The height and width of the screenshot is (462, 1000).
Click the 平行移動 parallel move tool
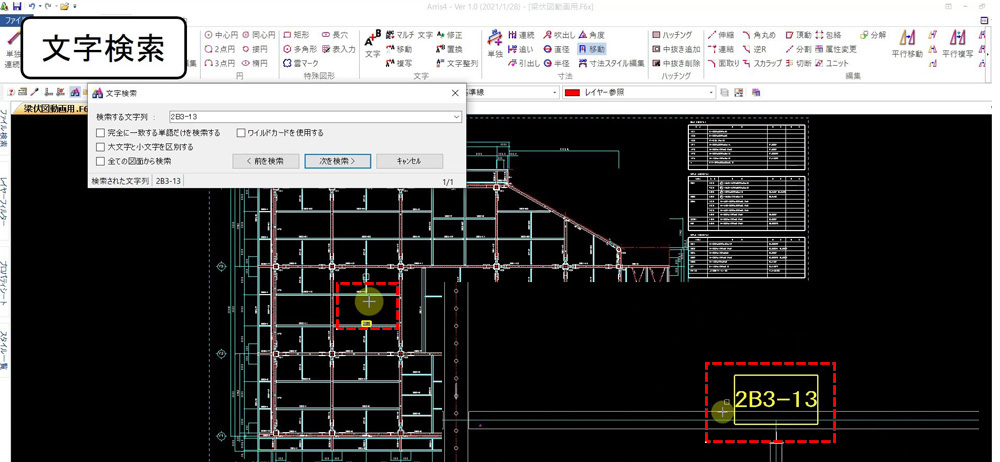(x=906, y=44)
